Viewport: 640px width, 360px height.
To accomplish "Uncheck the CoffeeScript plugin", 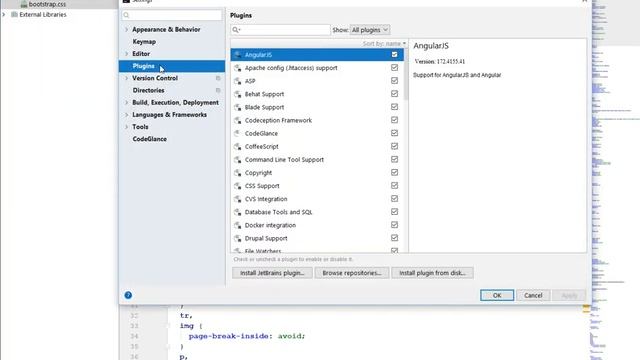I will 394,146.
